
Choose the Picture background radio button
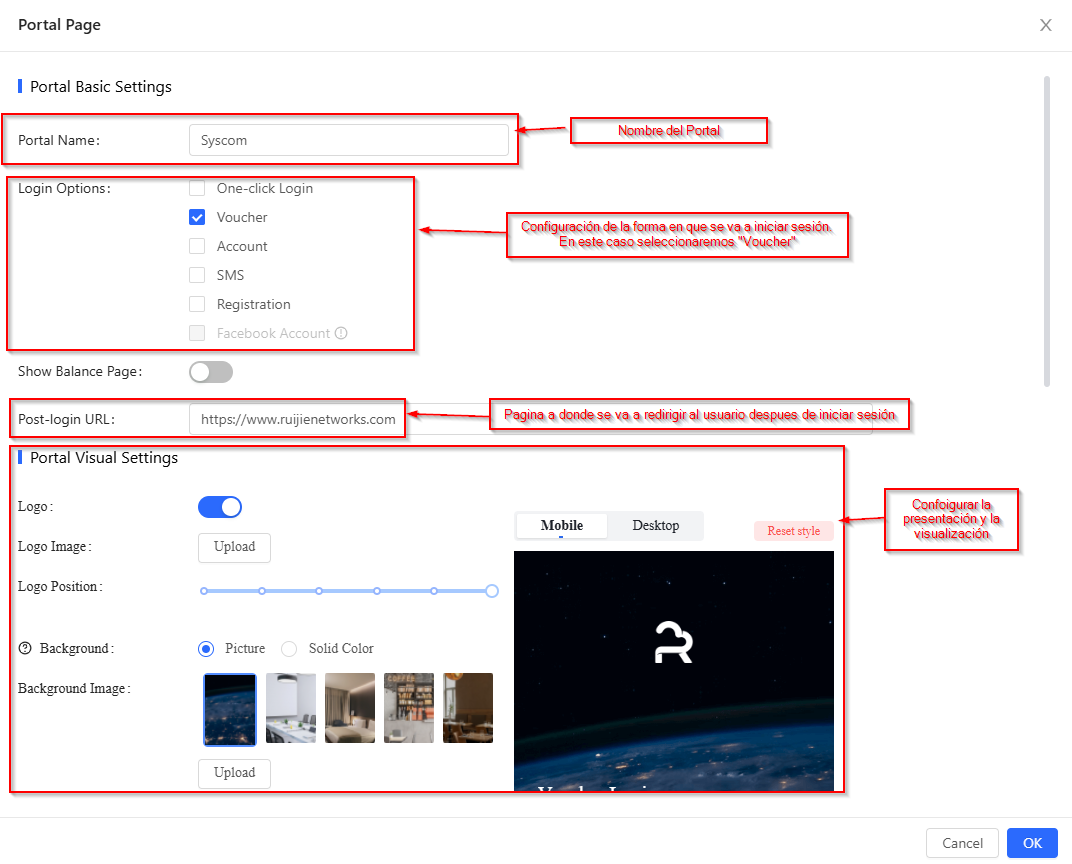pos(206,648)
